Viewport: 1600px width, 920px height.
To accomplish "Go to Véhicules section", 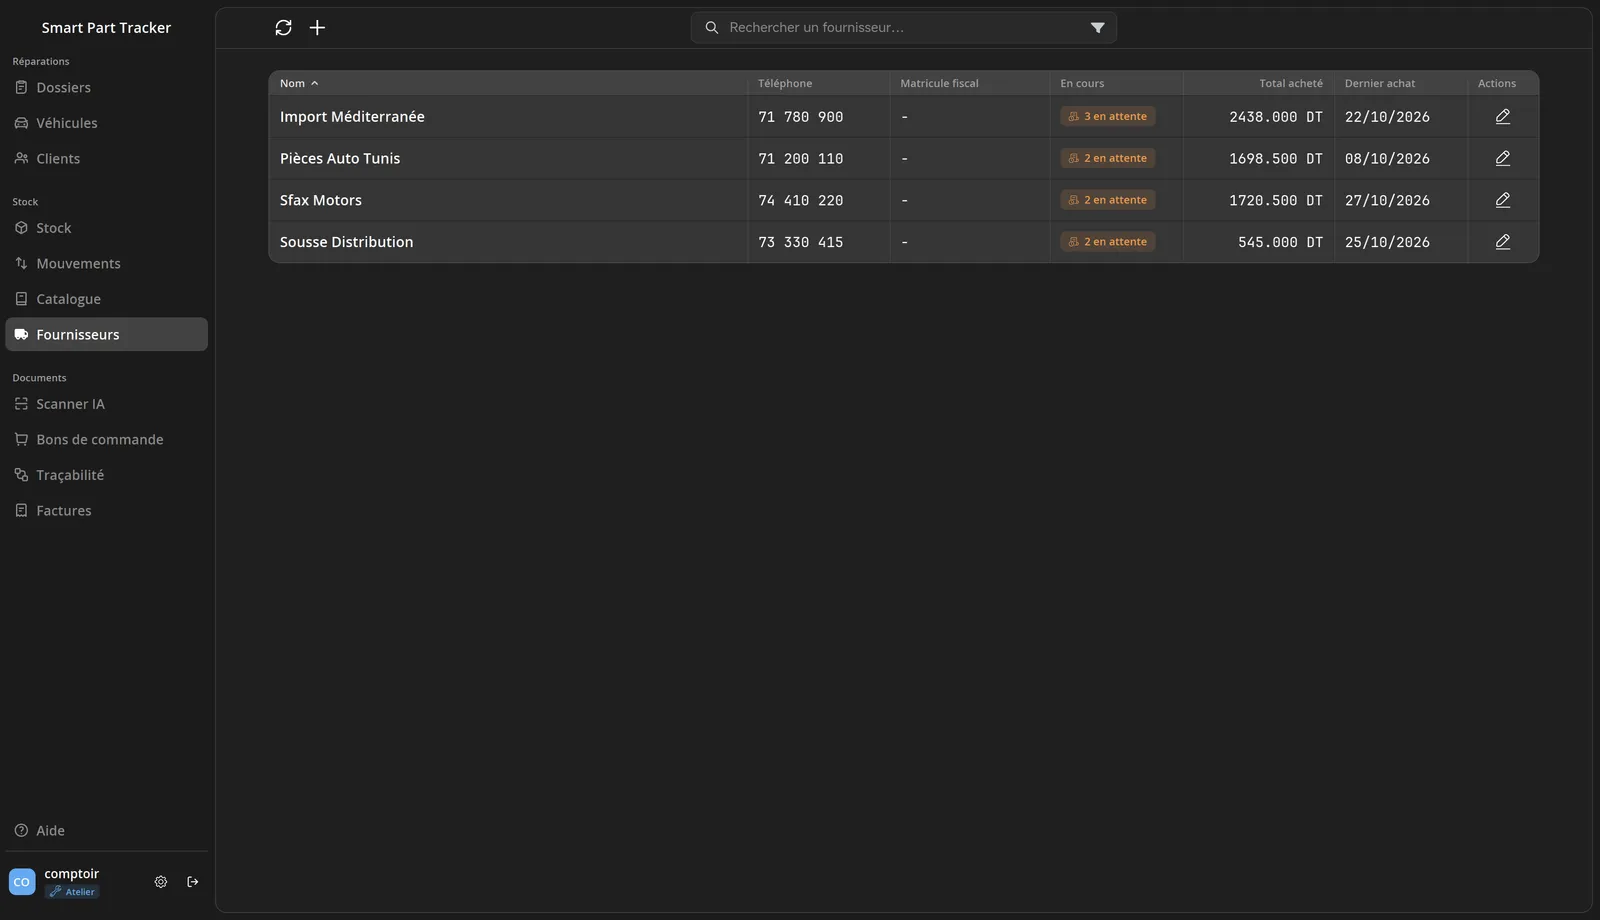I will pos(107,123).
